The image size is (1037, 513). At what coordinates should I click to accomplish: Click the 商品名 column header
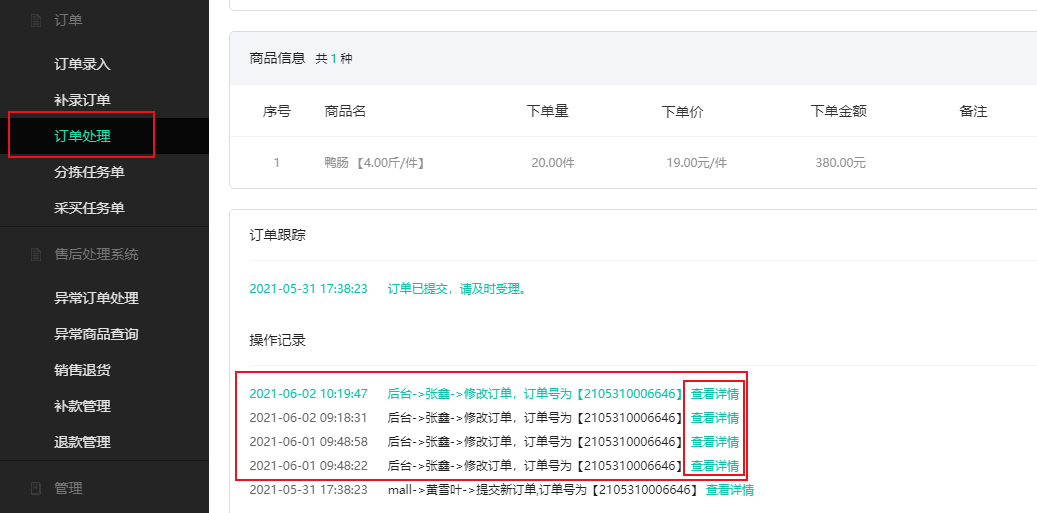(345, 111)
